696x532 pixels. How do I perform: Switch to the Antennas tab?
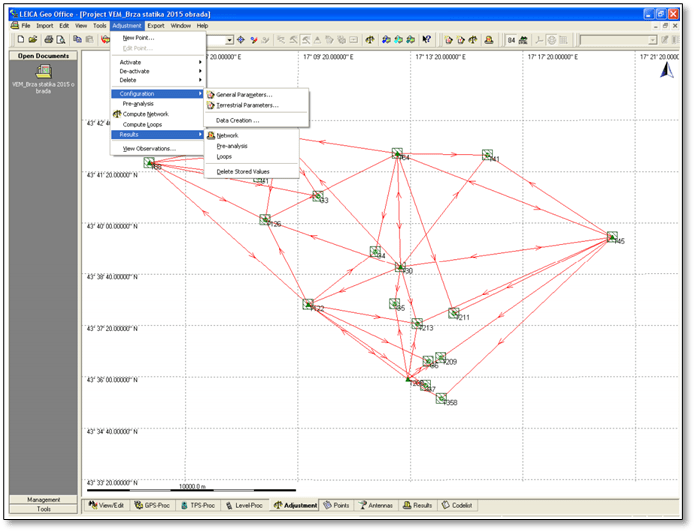(x=376, y=506)
